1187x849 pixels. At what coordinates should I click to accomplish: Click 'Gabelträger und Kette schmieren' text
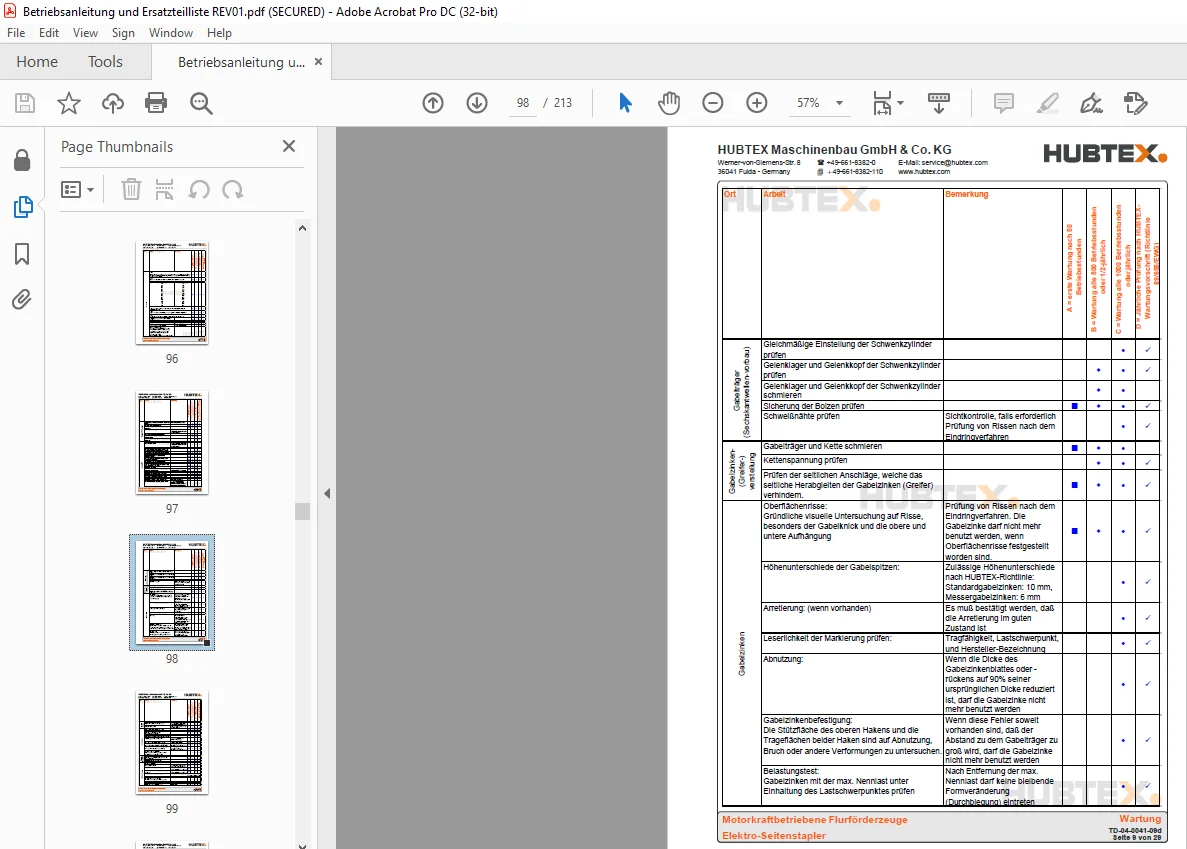pyautogui.click(x=822, y=446)
